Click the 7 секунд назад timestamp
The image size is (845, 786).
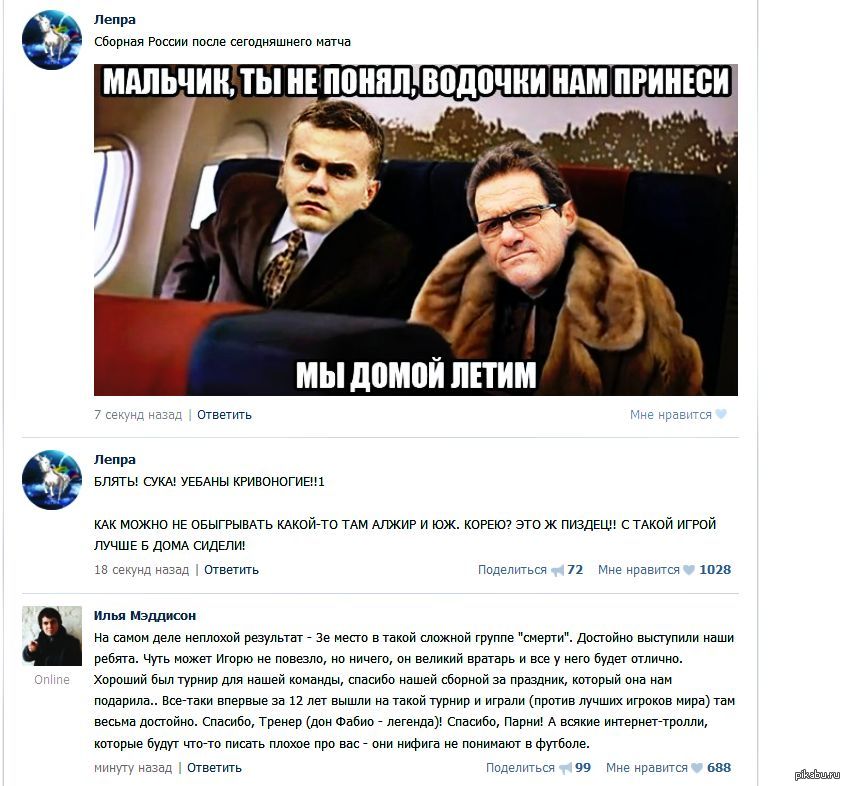tap(138, 415)
